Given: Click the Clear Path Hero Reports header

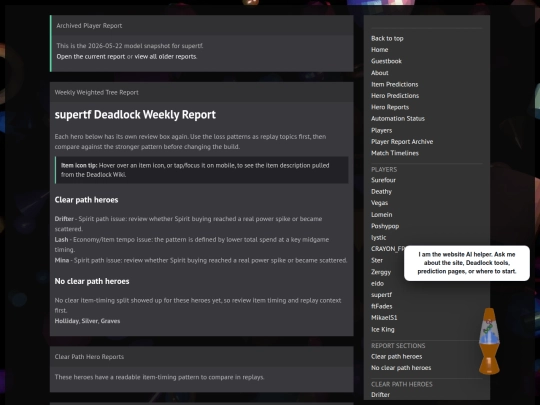Looking at the screenshot, I should coord(201,357).
